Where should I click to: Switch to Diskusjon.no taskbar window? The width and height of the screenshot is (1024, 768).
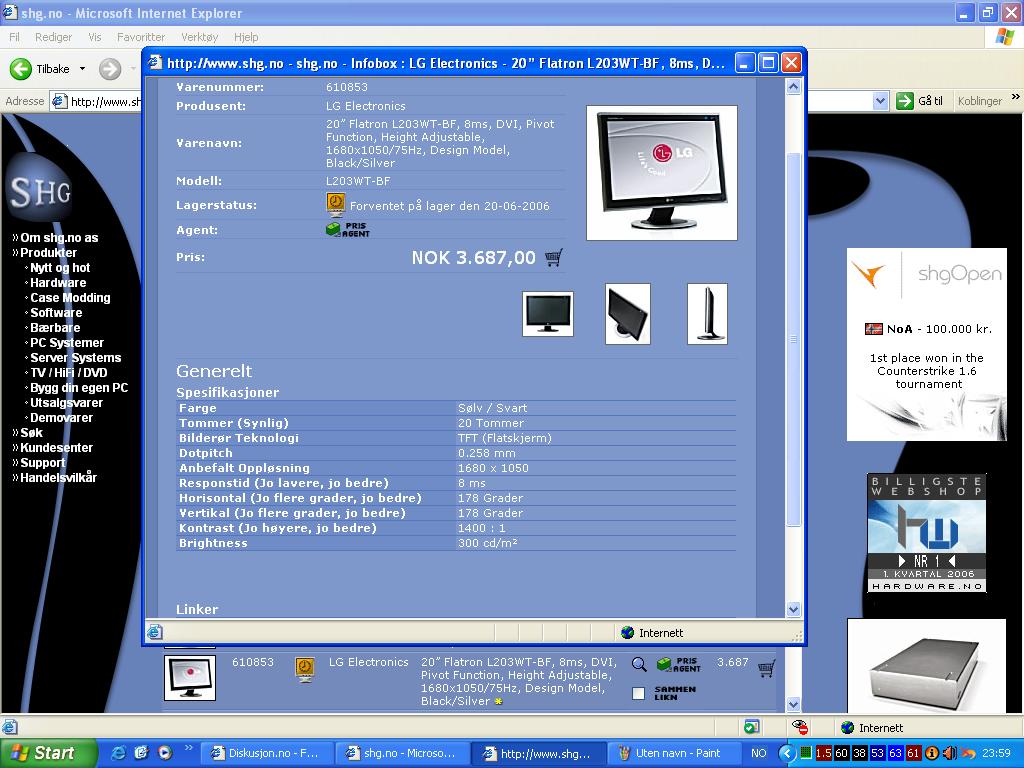click(266, 753)
